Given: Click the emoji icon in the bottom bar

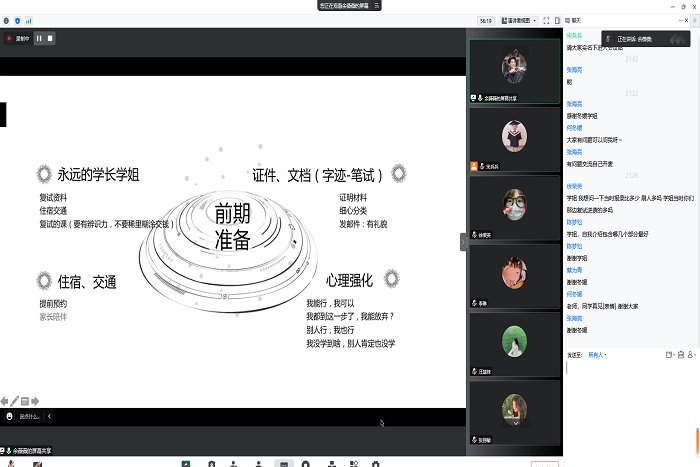Looking at the screenshot, I should pyautogui.click(x=9, y=416).
